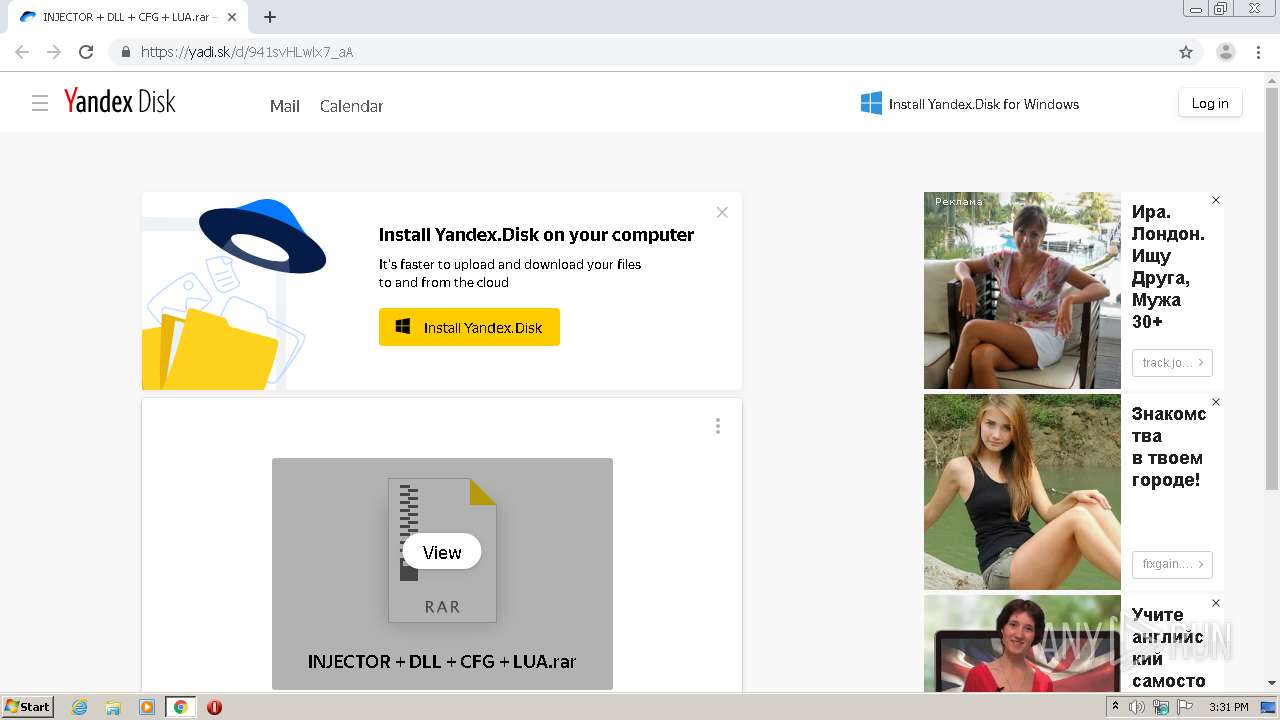Click the page vertical scrollbar
The width and height of the screenshot is (1280, 720).
tap(1272, 290)
